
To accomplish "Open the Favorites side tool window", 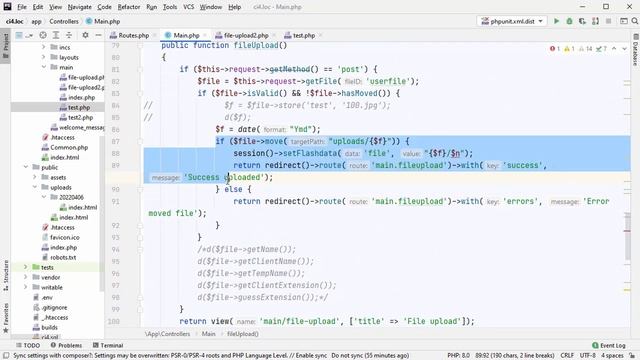I will click(x=5, y=318).
